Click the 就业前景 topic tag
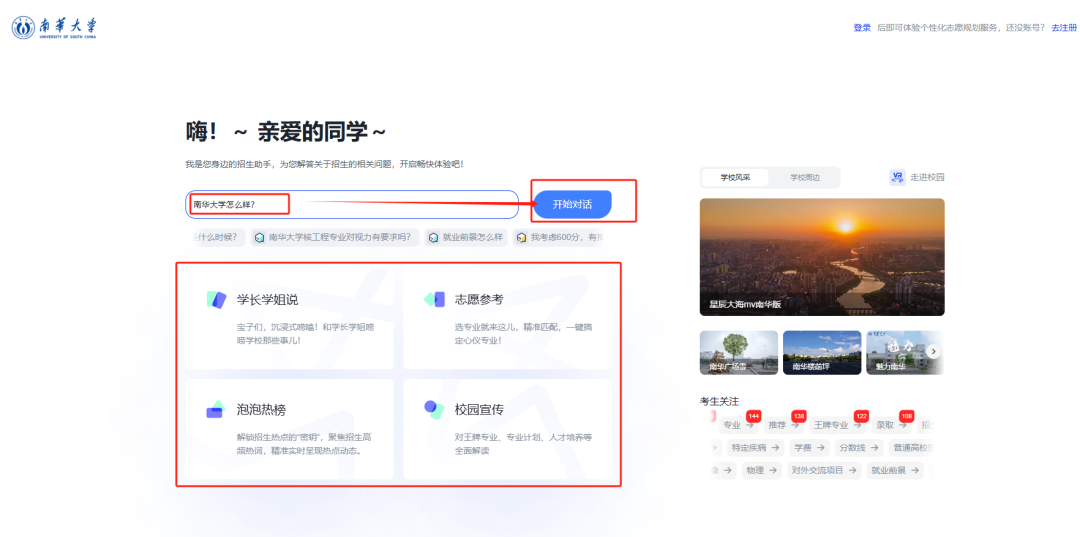Screen dimensions: 1080x537 [x=895, y=470]
